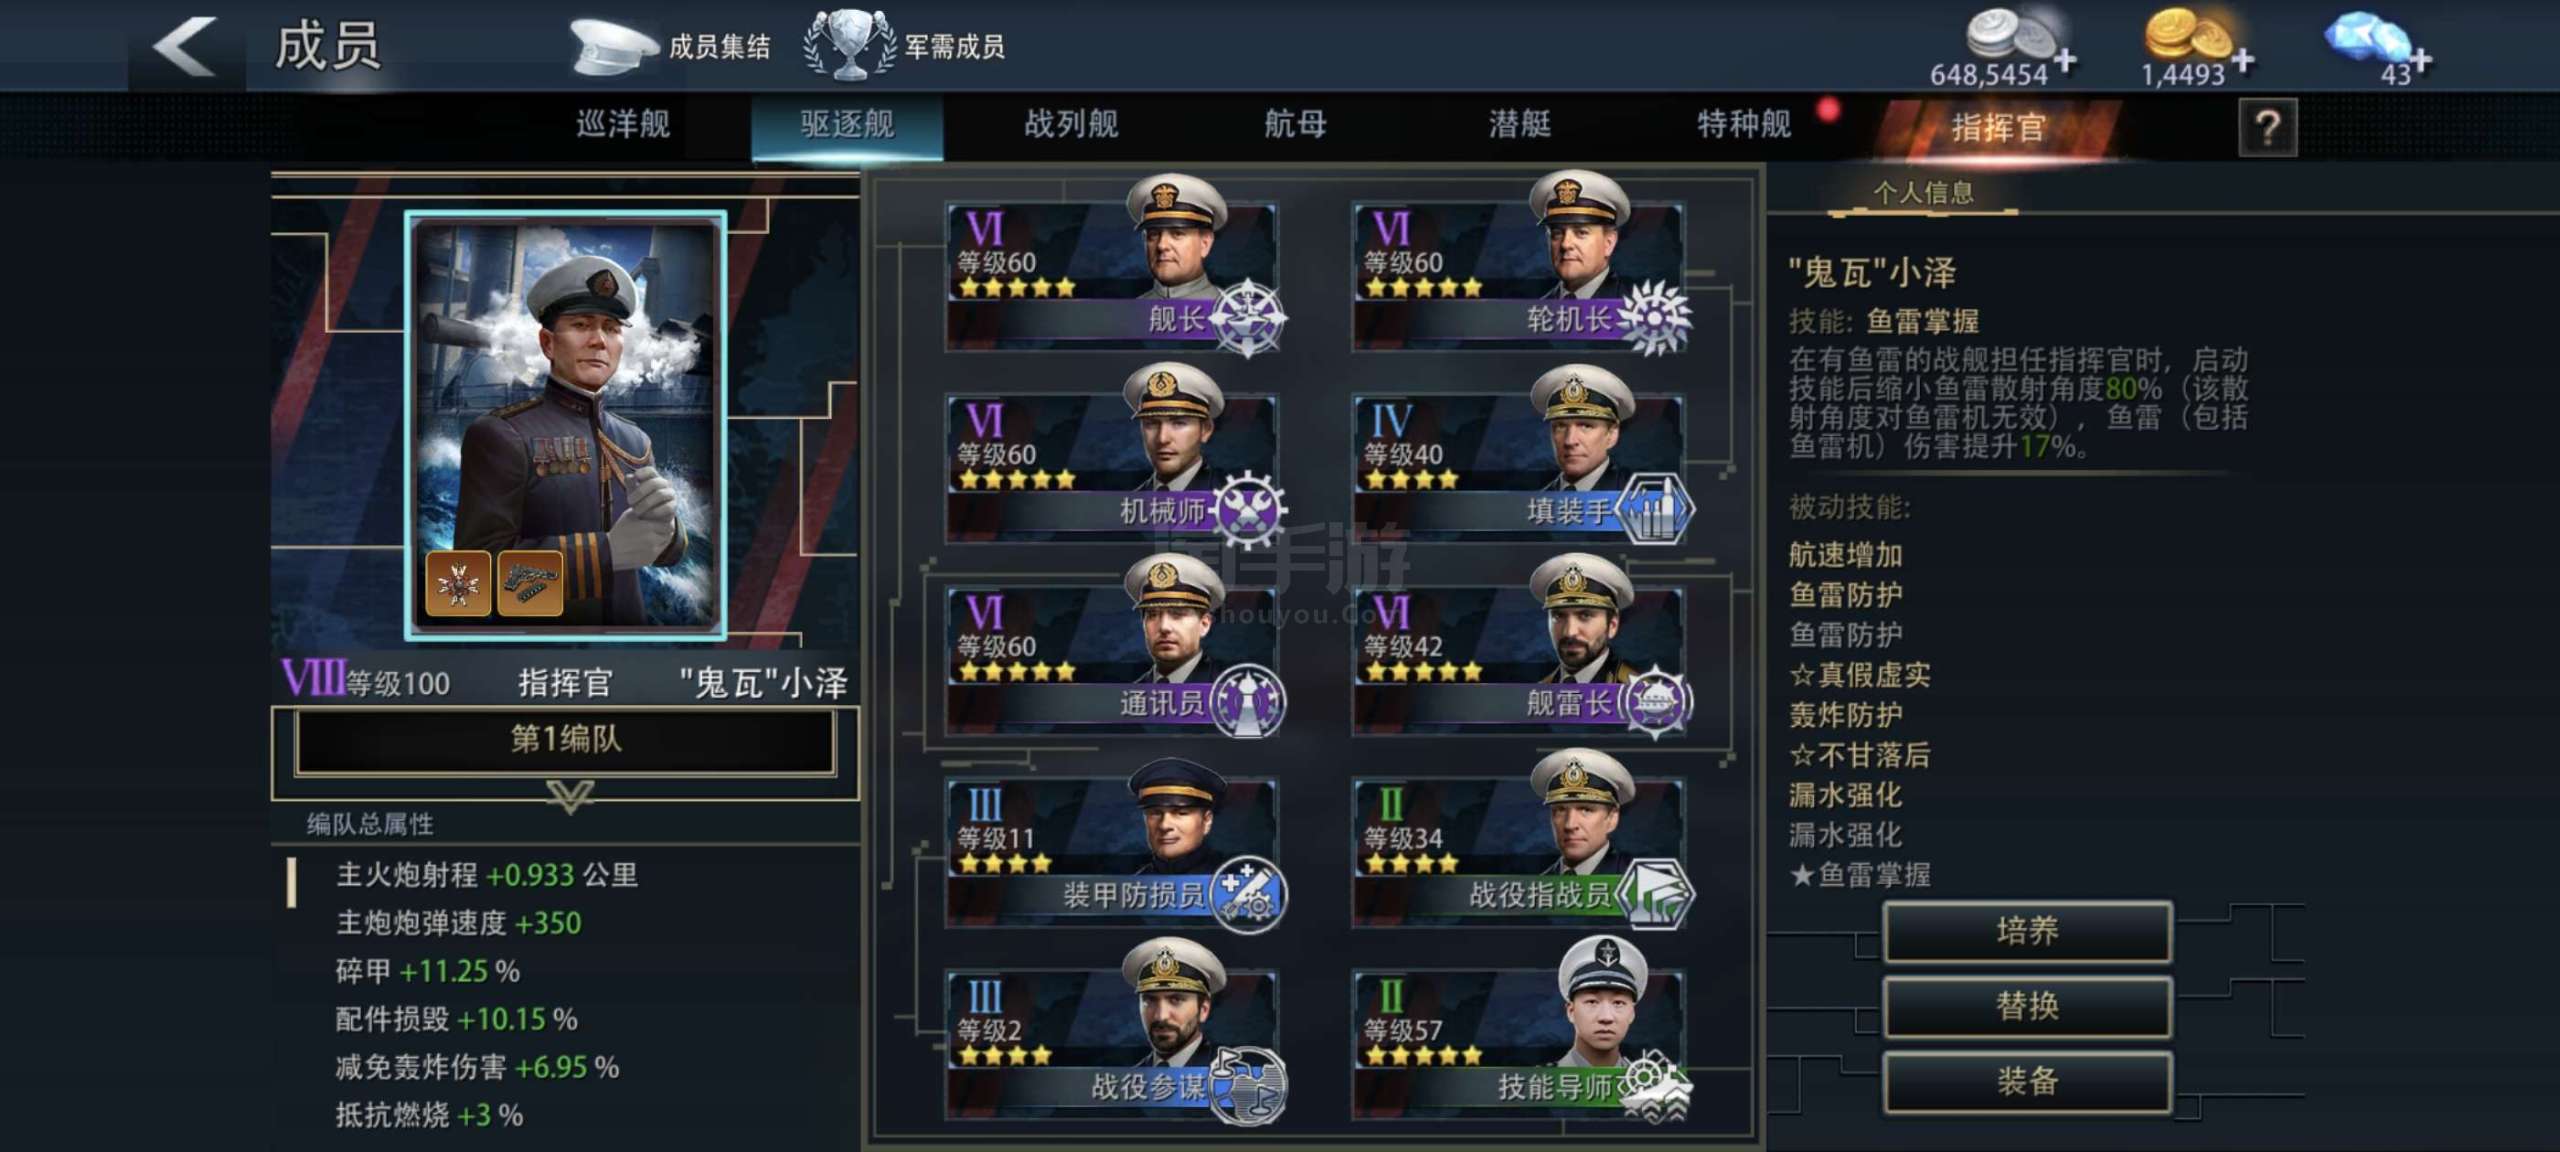Switch to the 巡洋舰 tab
Image resolution: width=2560 pixels, height=1152 pixels.
tap(623, 125)
